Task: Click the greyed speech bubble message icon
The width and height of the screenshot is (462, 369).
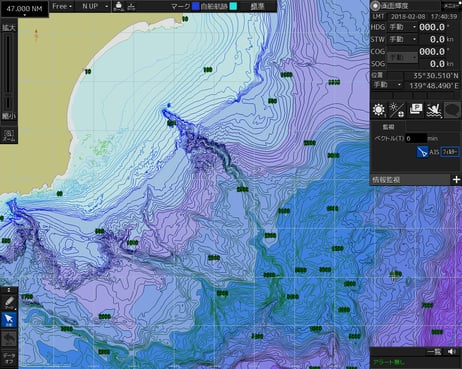Action: pyautogui.click(x=452, y=110)
